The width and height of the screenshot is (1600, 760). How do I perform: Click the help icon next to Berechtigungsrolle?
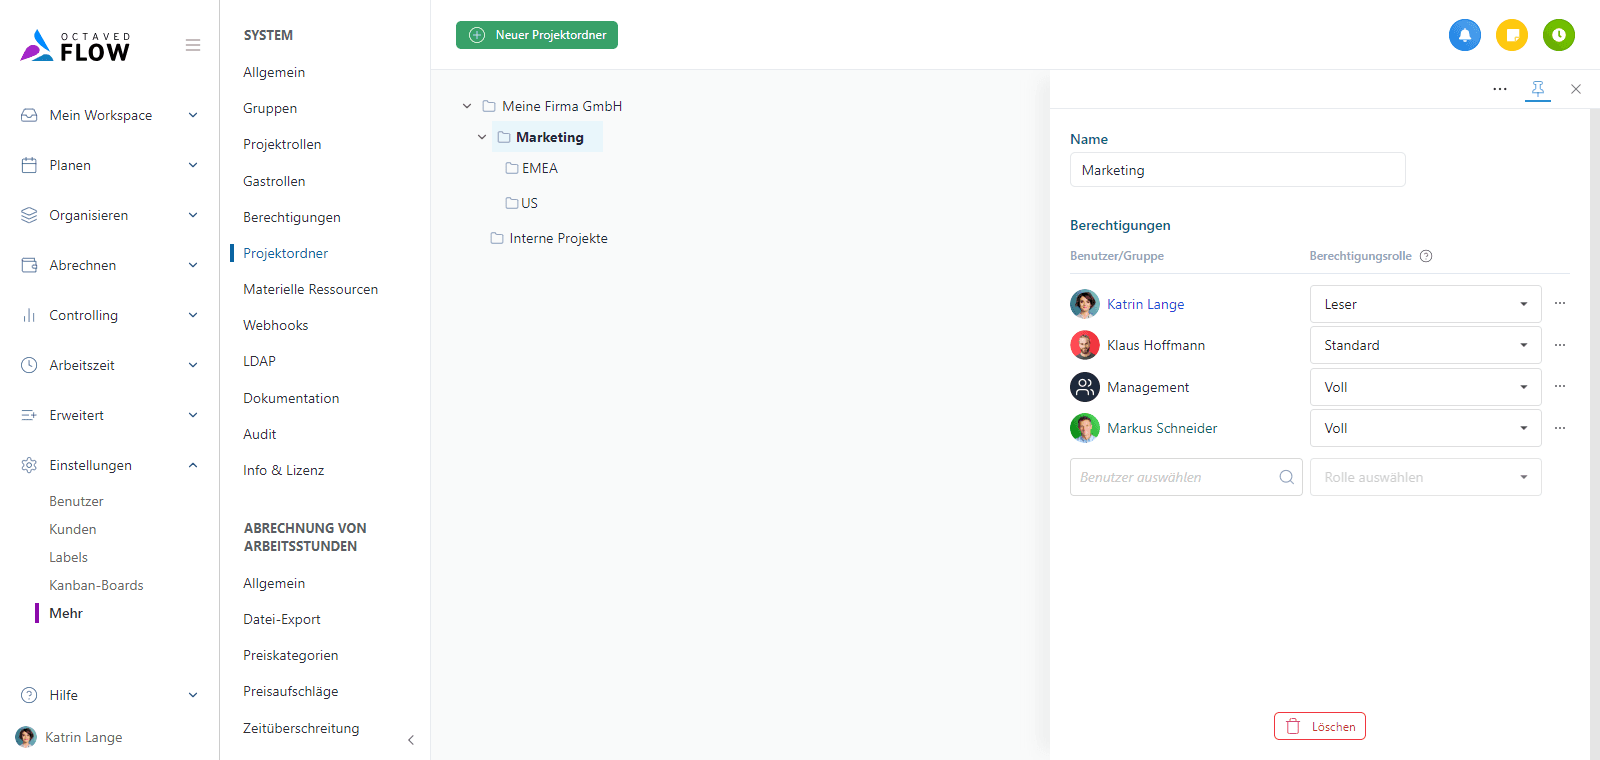[1426, 256]
